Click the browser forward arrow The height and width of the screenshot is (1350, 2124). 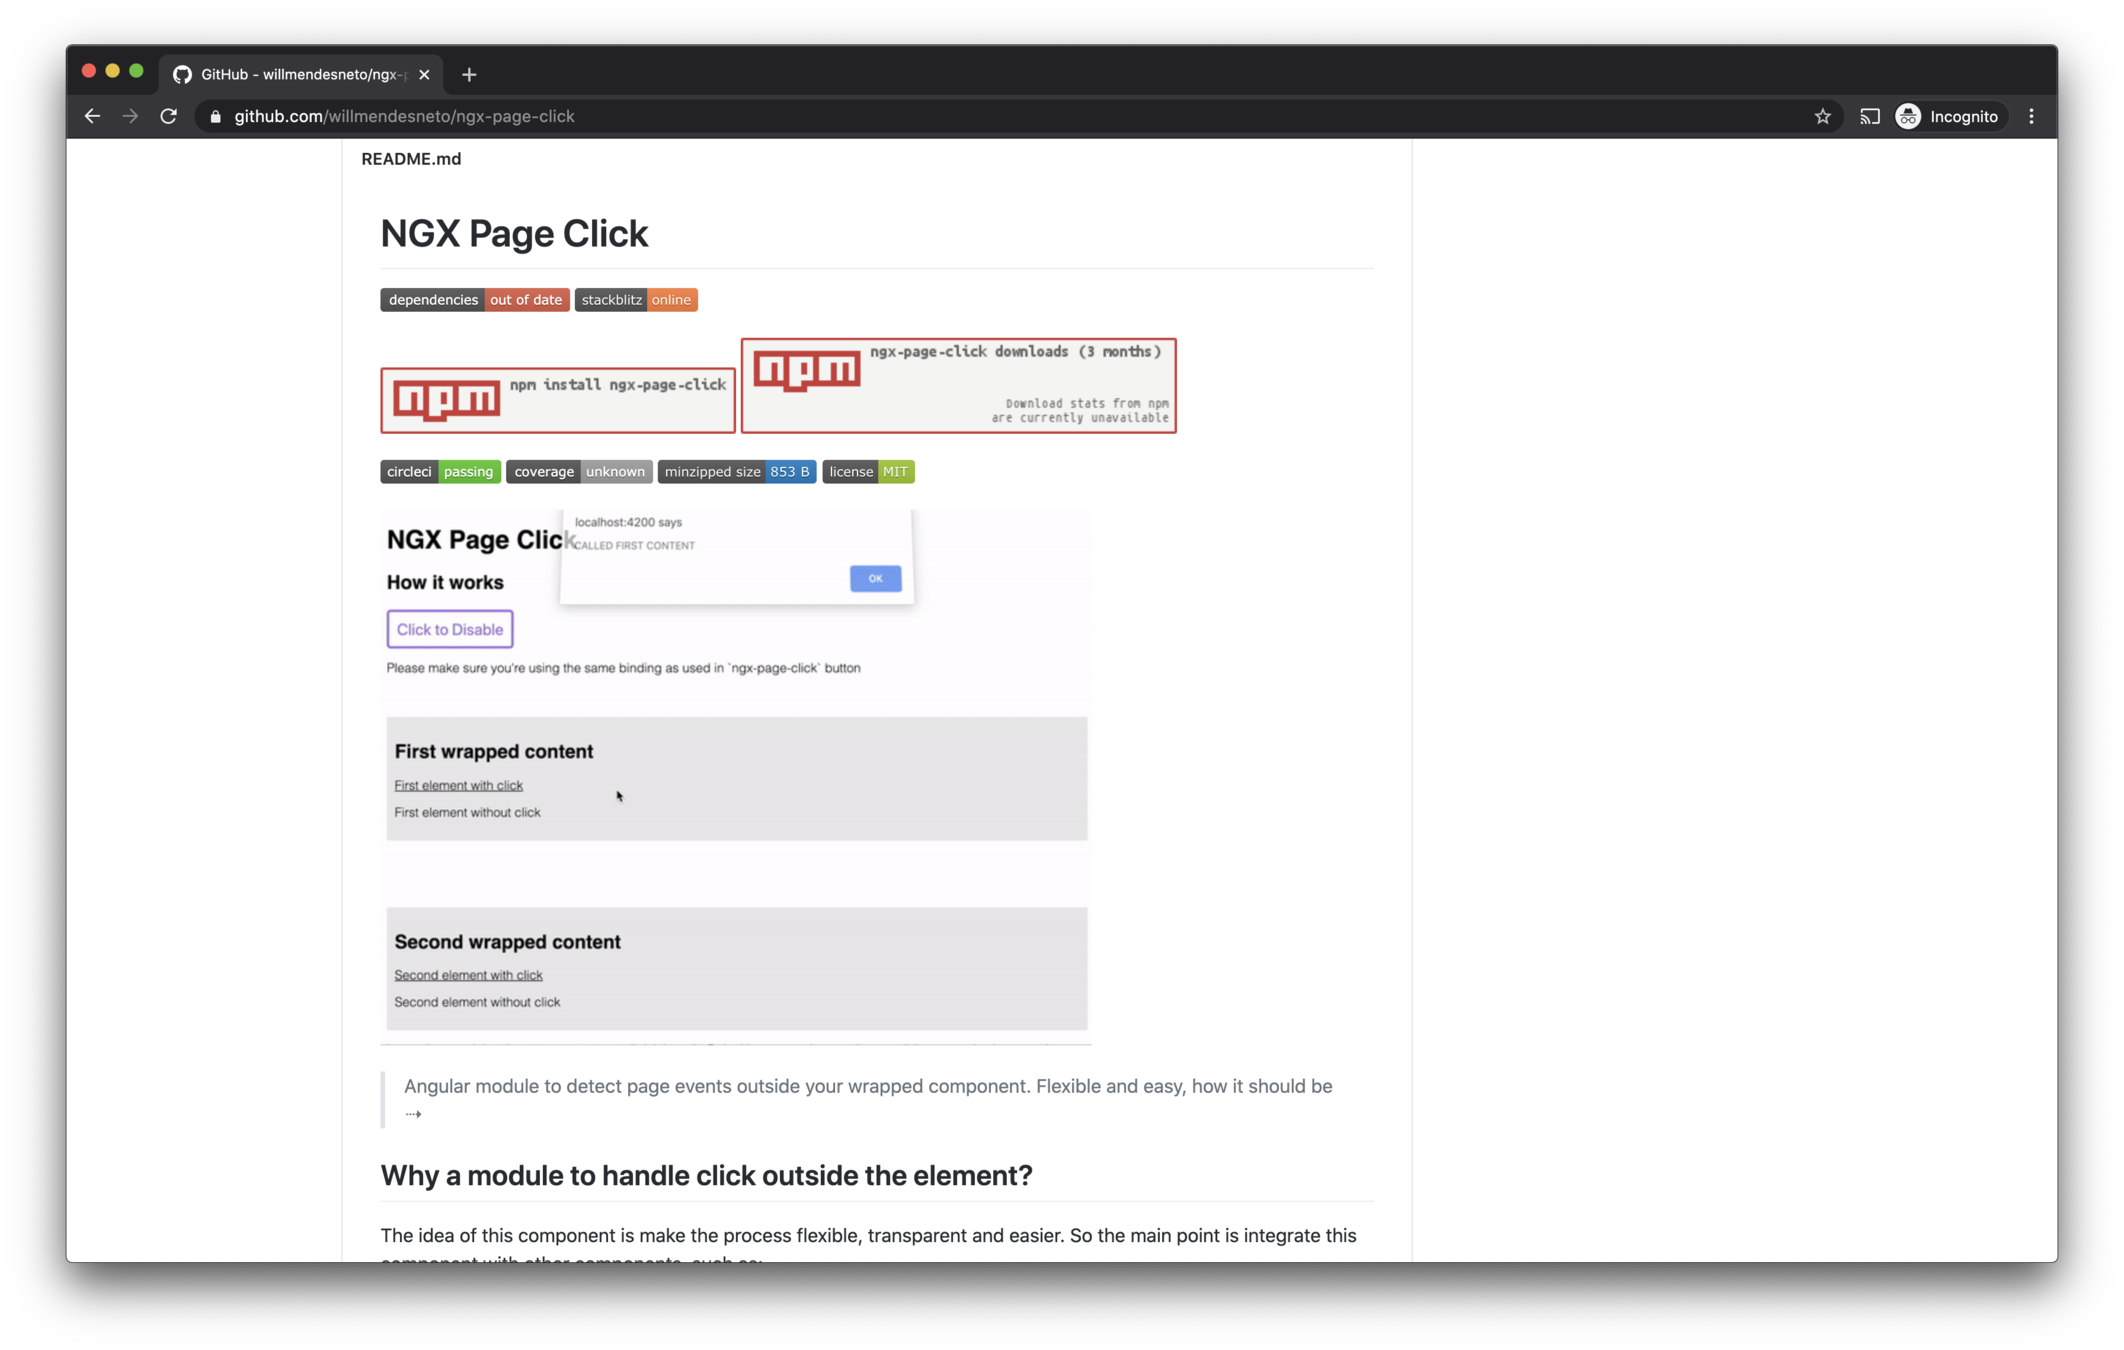(130, 116)
